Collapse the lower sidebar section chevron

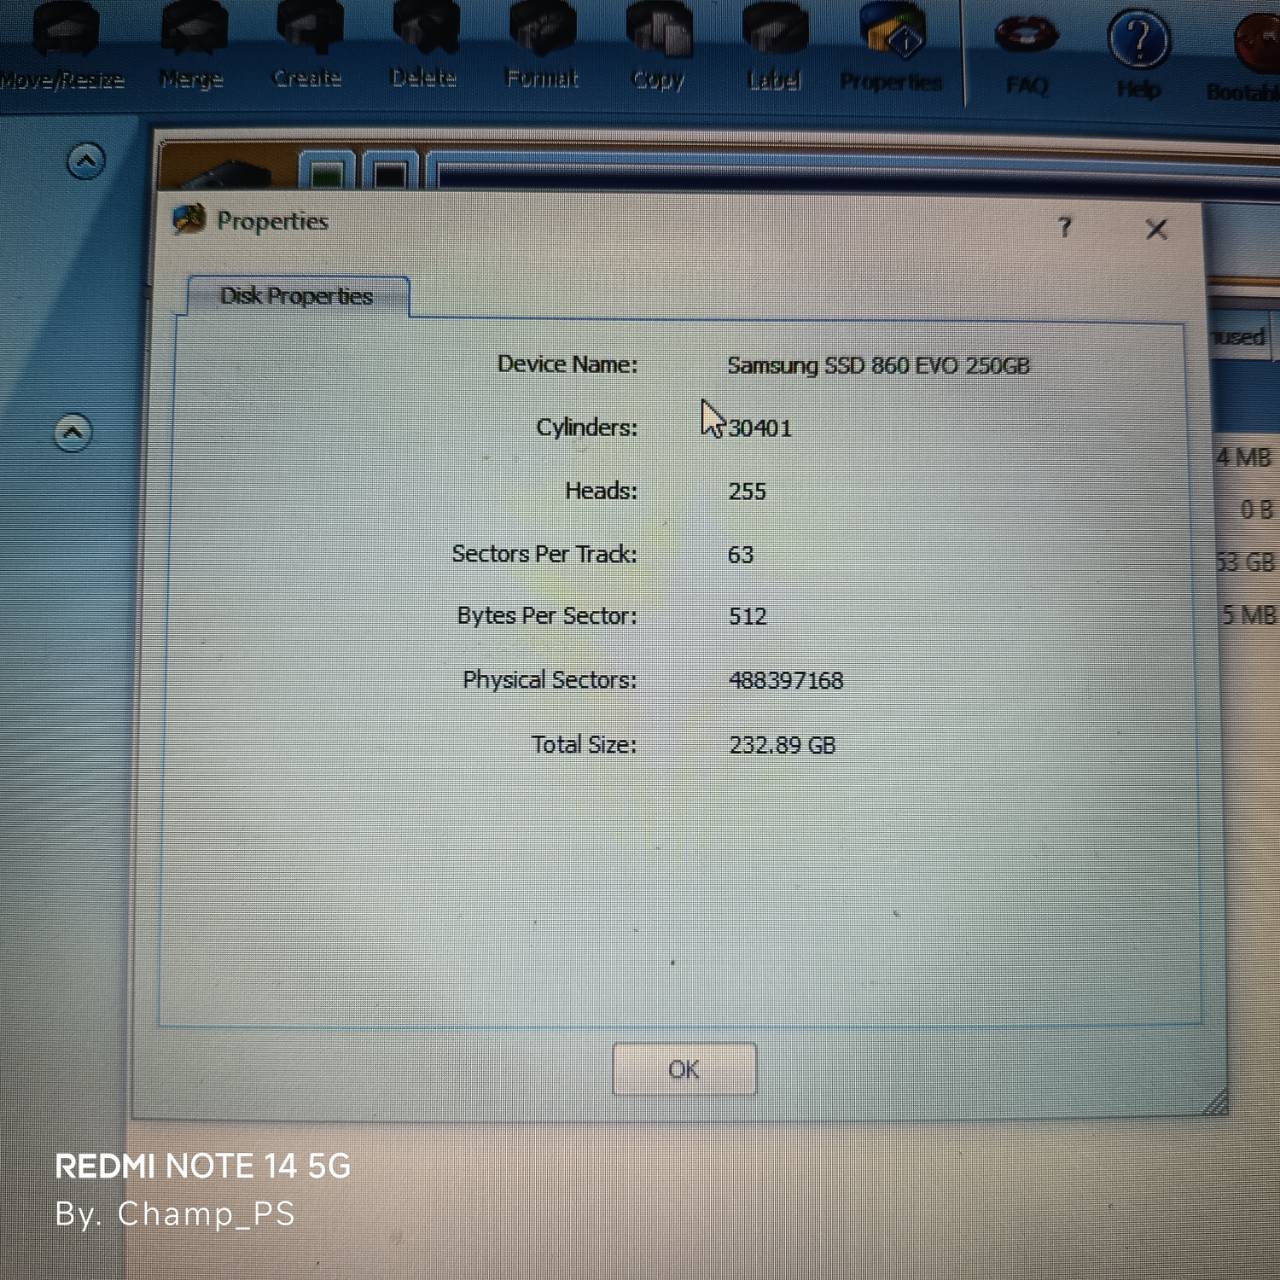pos(73,432)
